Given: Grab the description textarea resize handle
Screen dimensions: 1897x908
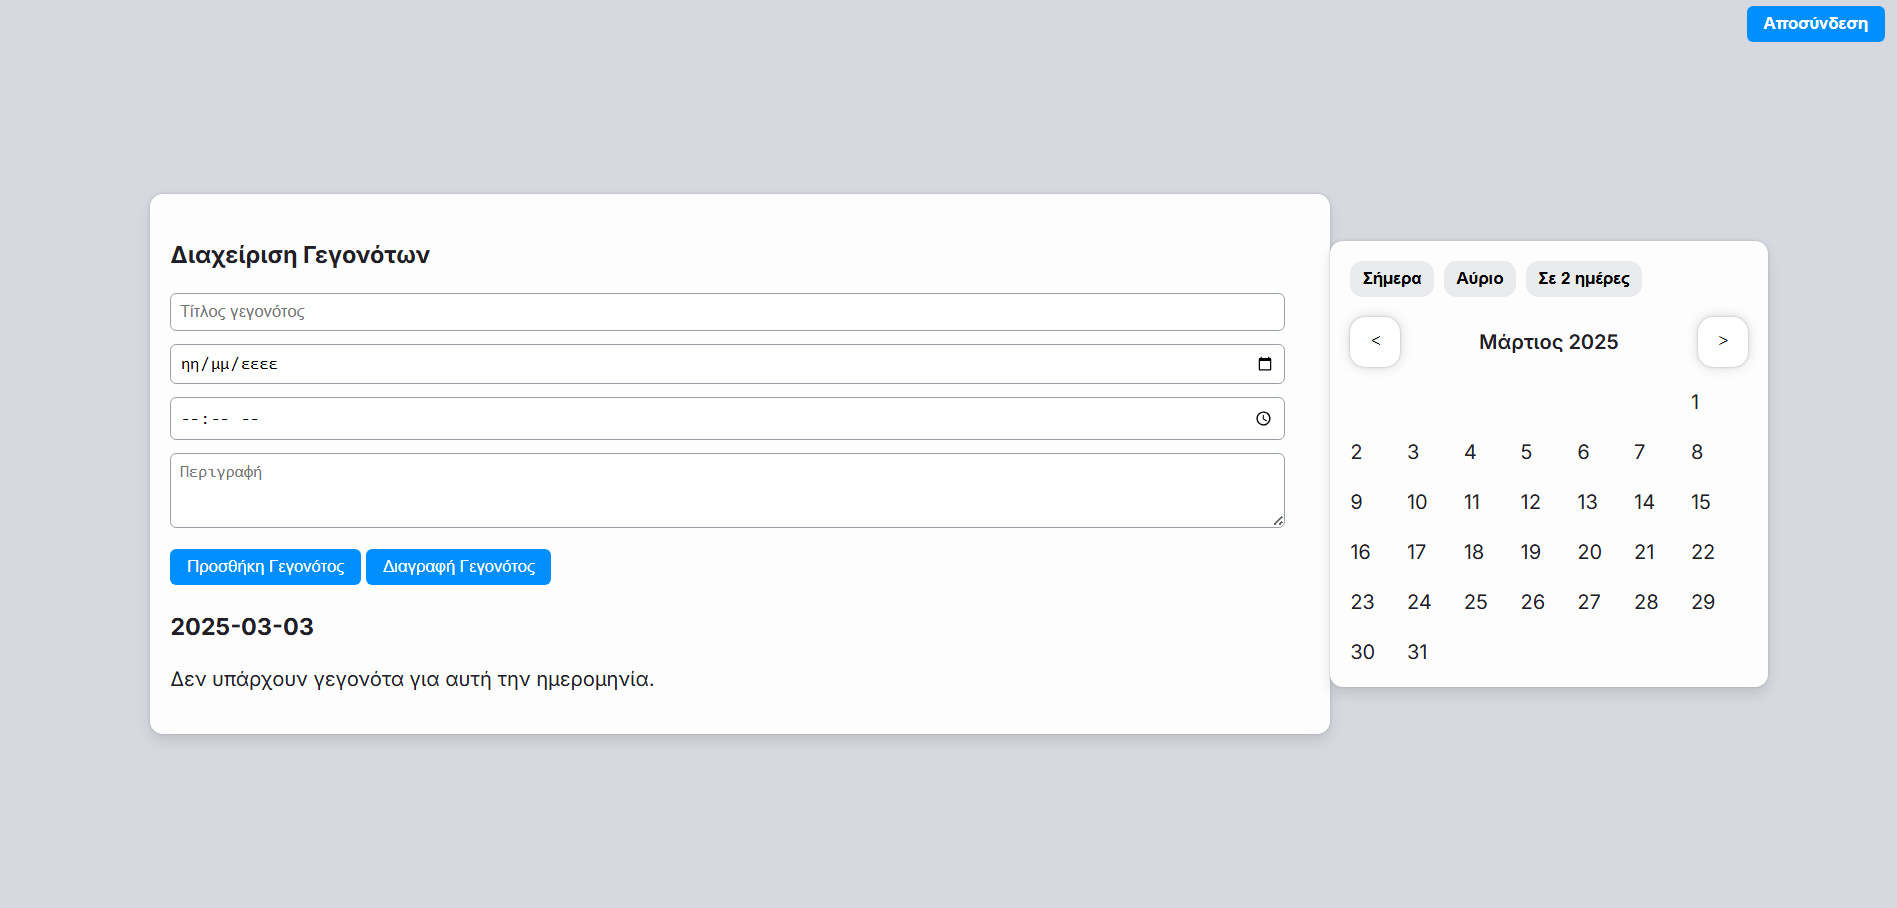Looking at the screenshot, I should pos(1278,521).
